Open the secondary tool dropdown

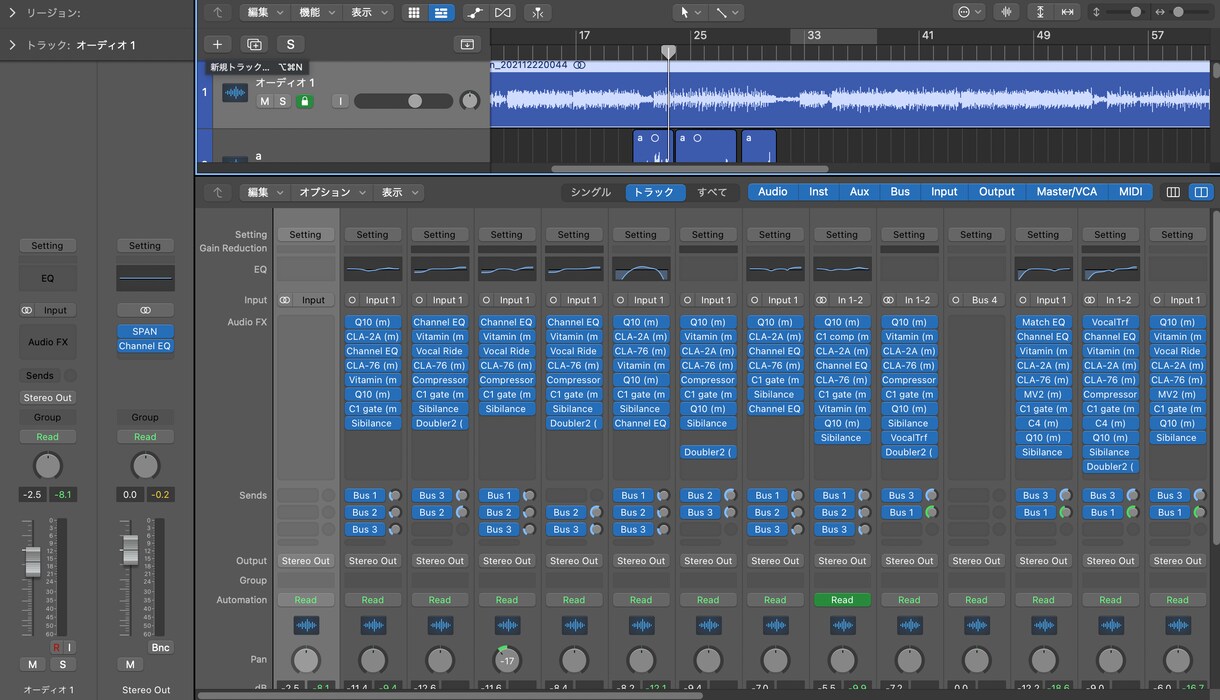click(726, 12)
